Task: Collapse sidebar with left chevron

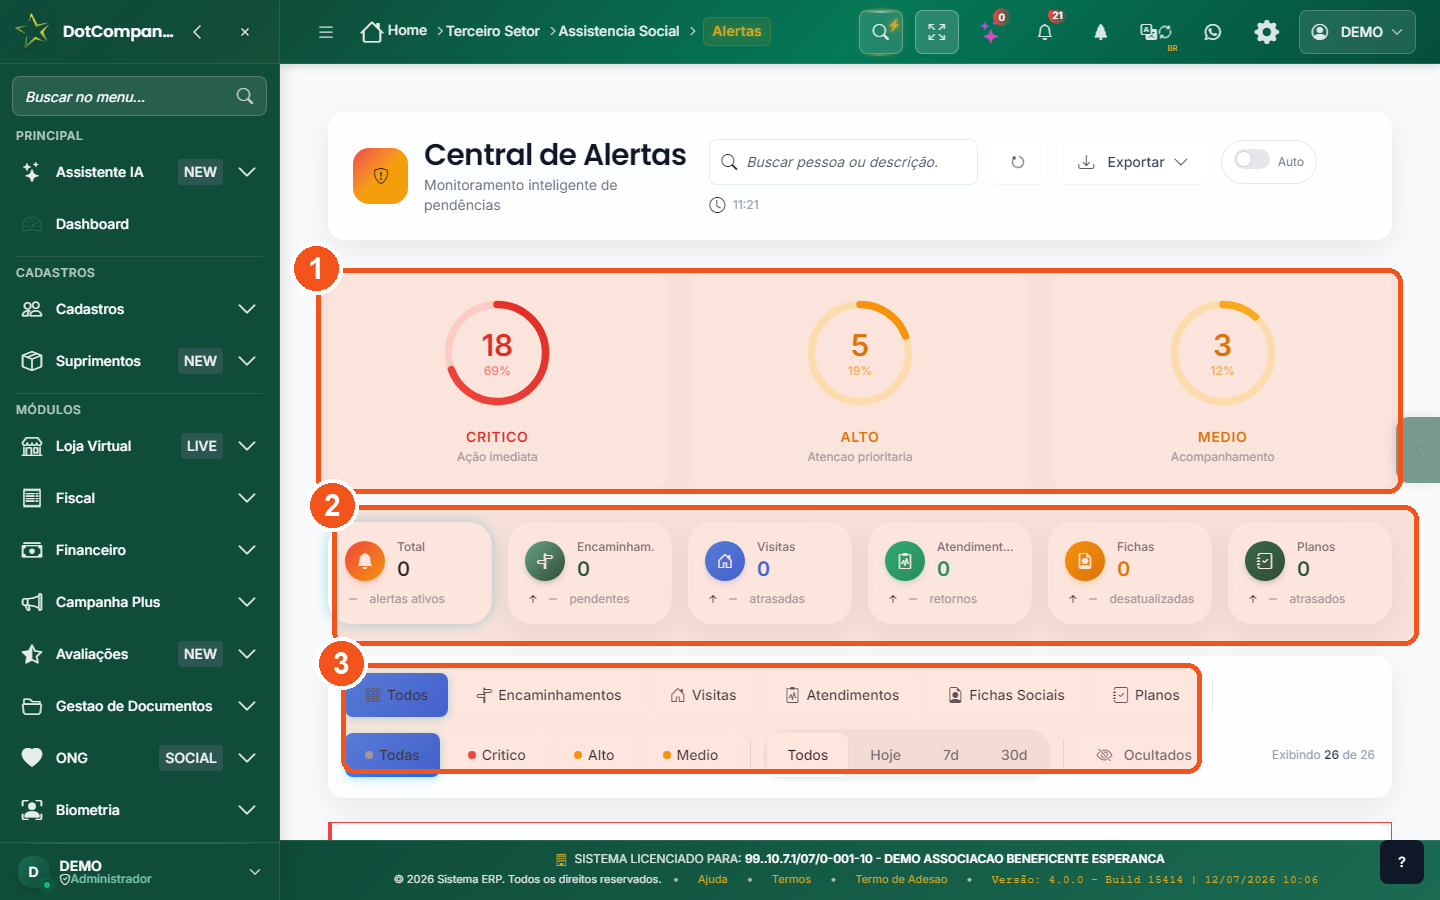Action: coord(197,32)
